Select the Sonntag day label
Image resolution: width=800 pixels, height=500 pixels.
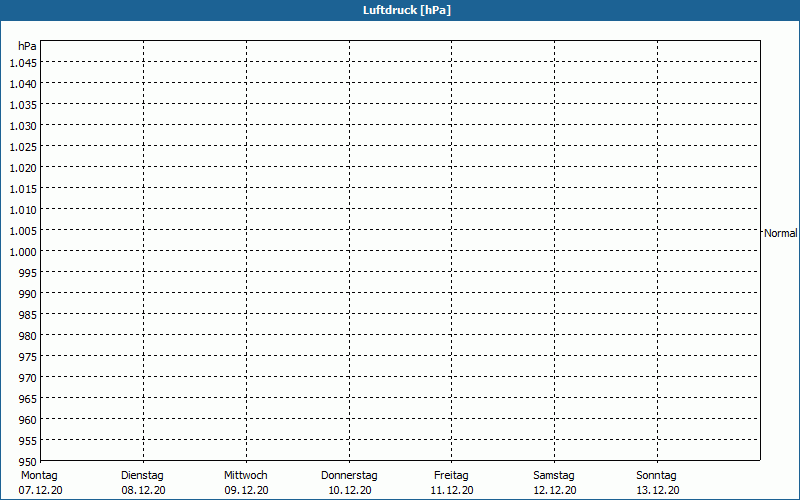657,475
